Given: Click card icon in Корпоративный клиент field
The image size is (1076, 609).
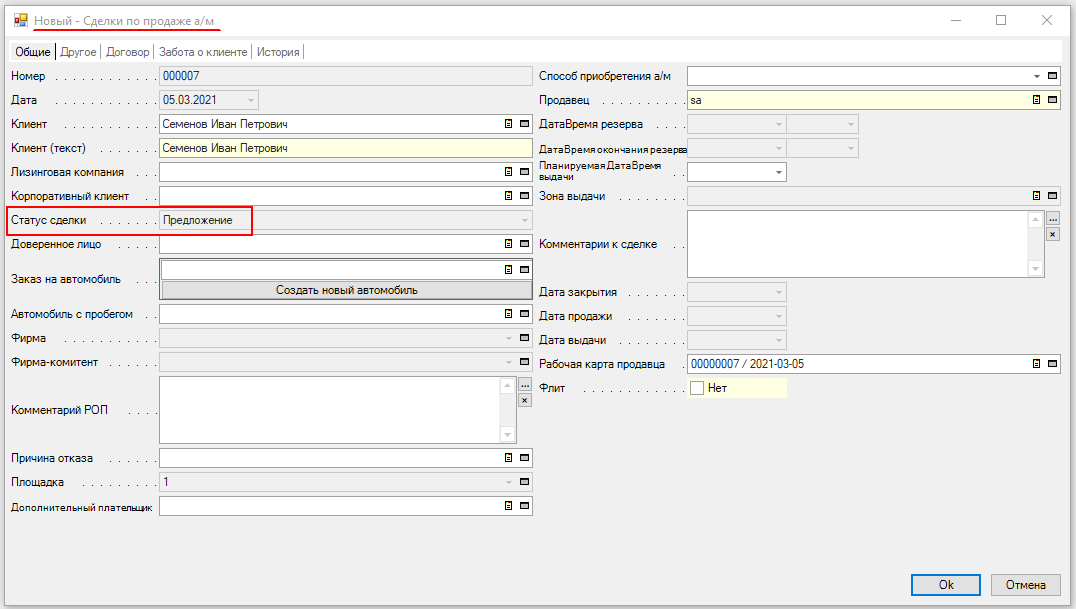Looking at the screenshot, I should coord(508,196).
